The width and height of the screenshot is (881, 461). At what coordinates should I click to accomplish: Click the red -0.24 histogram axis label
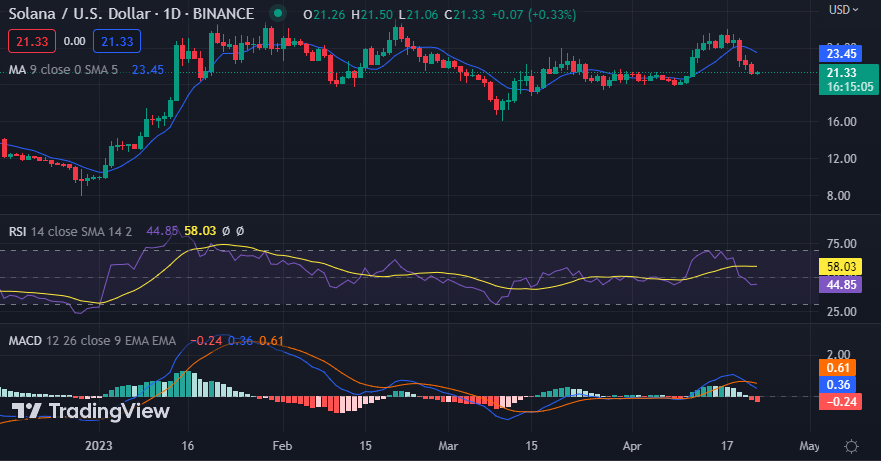pyautogui.click(x=841, y=401)
